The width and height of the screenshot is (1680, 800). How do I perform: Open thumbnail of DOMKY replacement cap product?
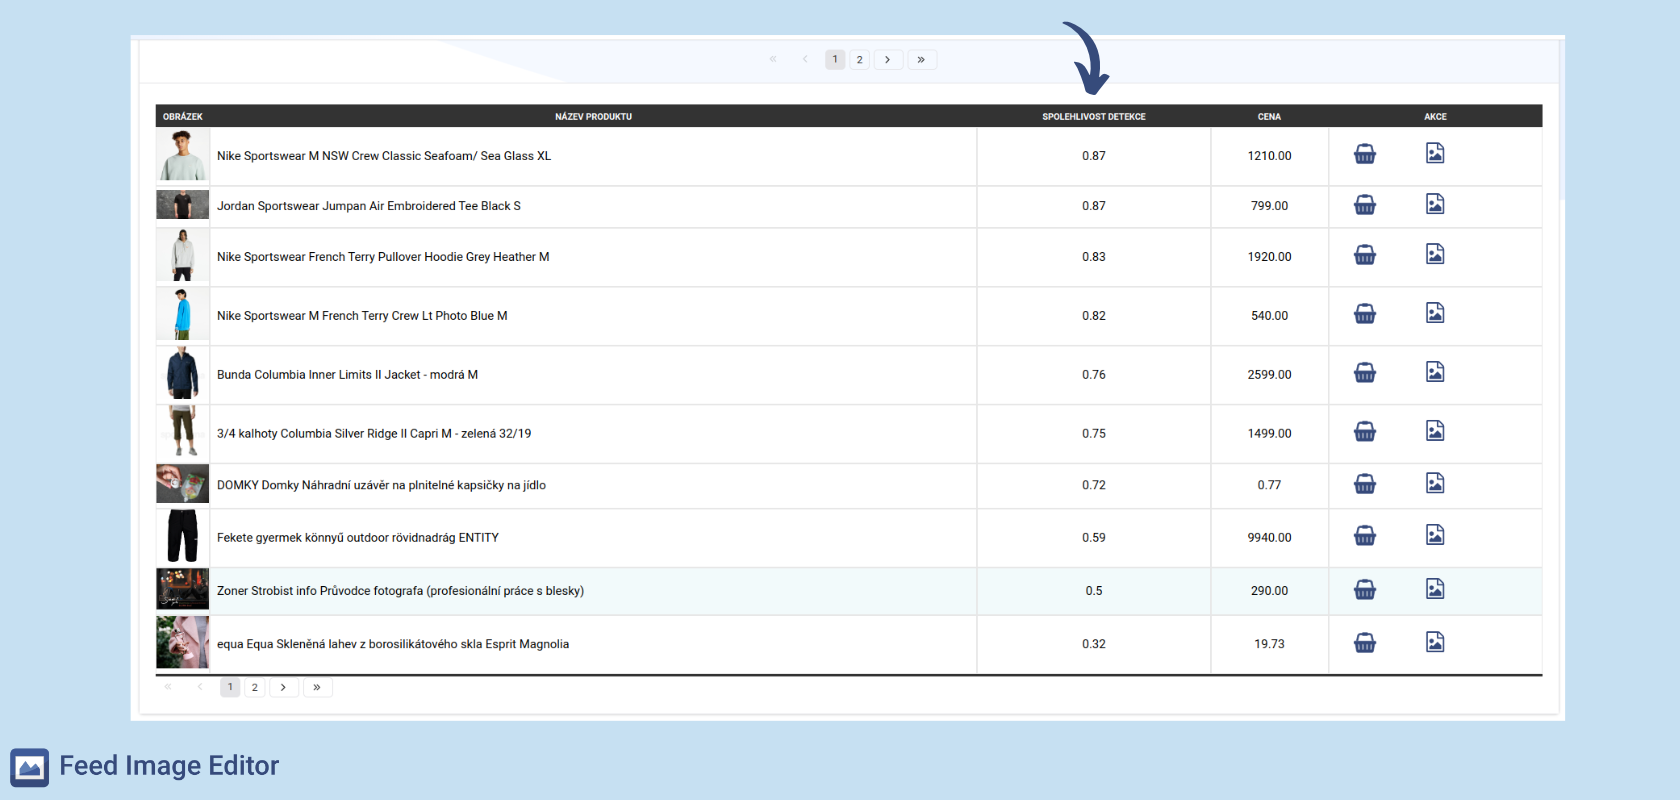pos(182,484)
